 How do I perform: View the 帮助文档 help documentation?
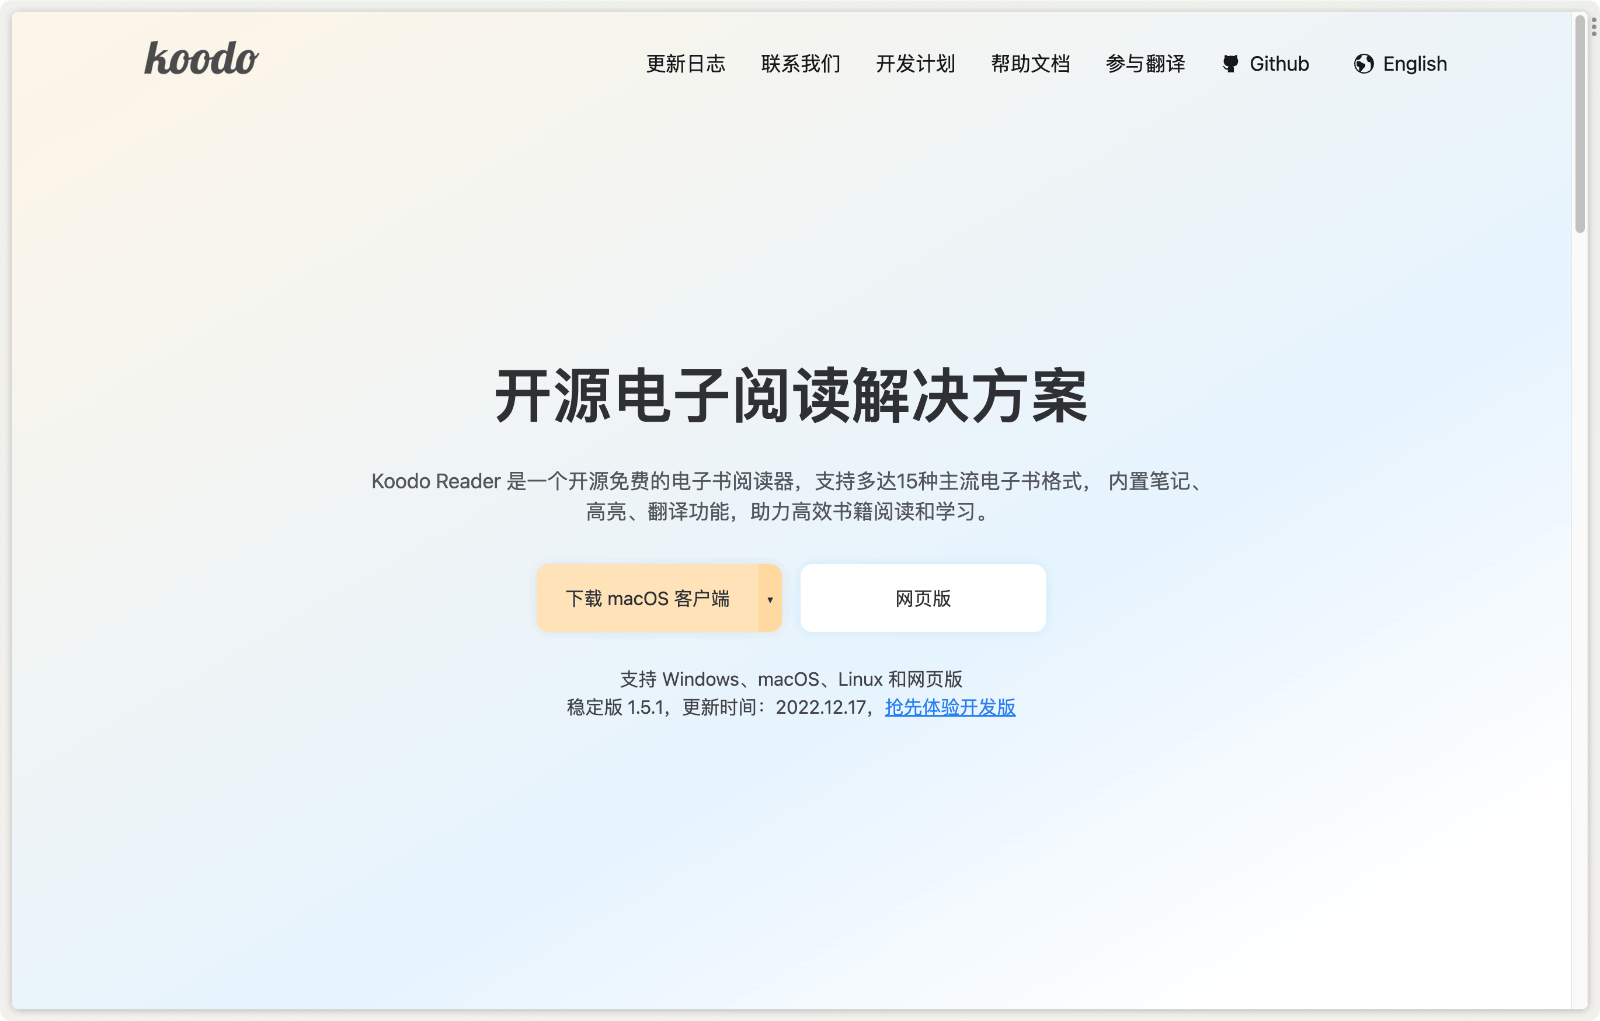point(1030,64)
